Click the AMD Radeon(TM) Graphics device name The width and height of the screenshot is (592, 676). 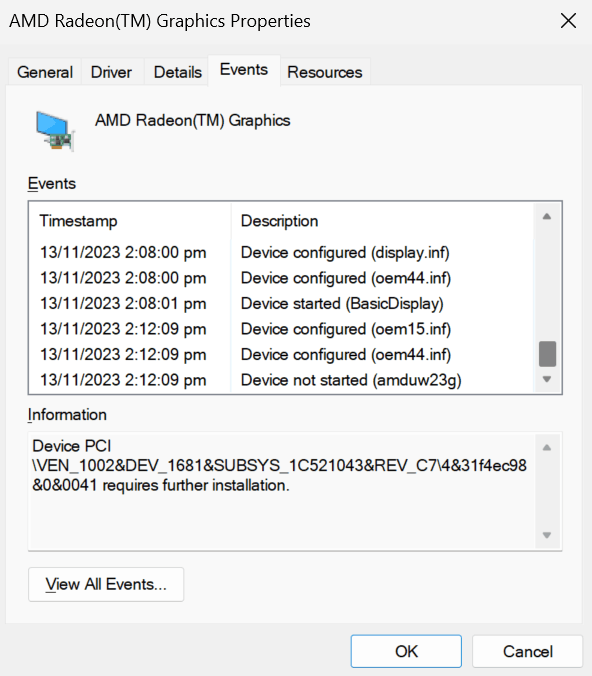193,120
